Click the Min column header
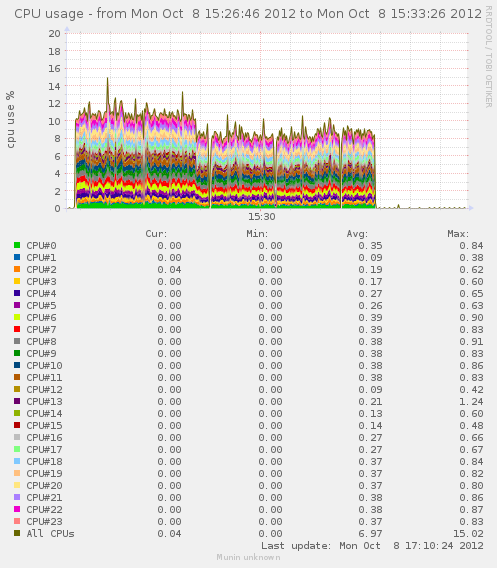The height and width of the screenshot is (568, 497). pos(257,234)
